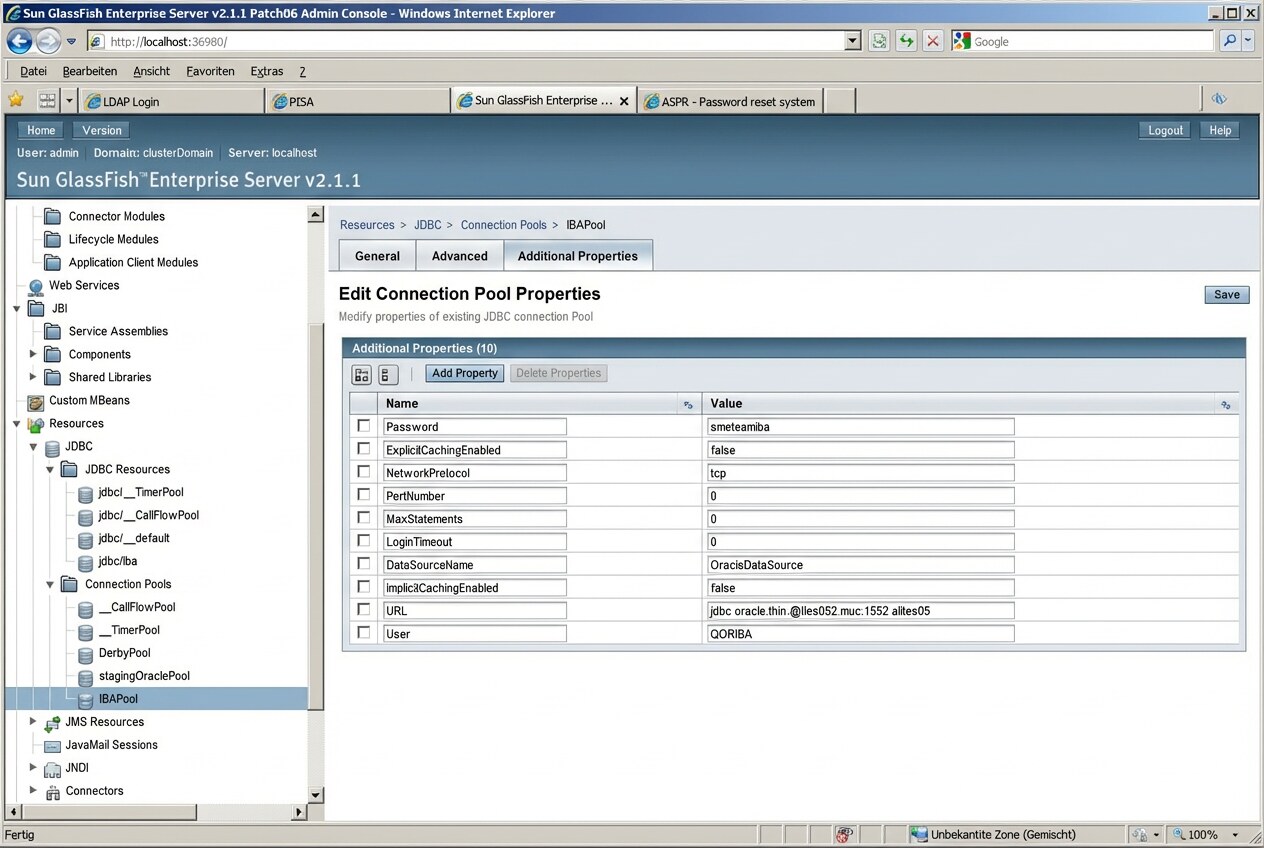1264x848 pixels.
Task: Click the sort icon in Value column header
Action: tap(1226, 404)
